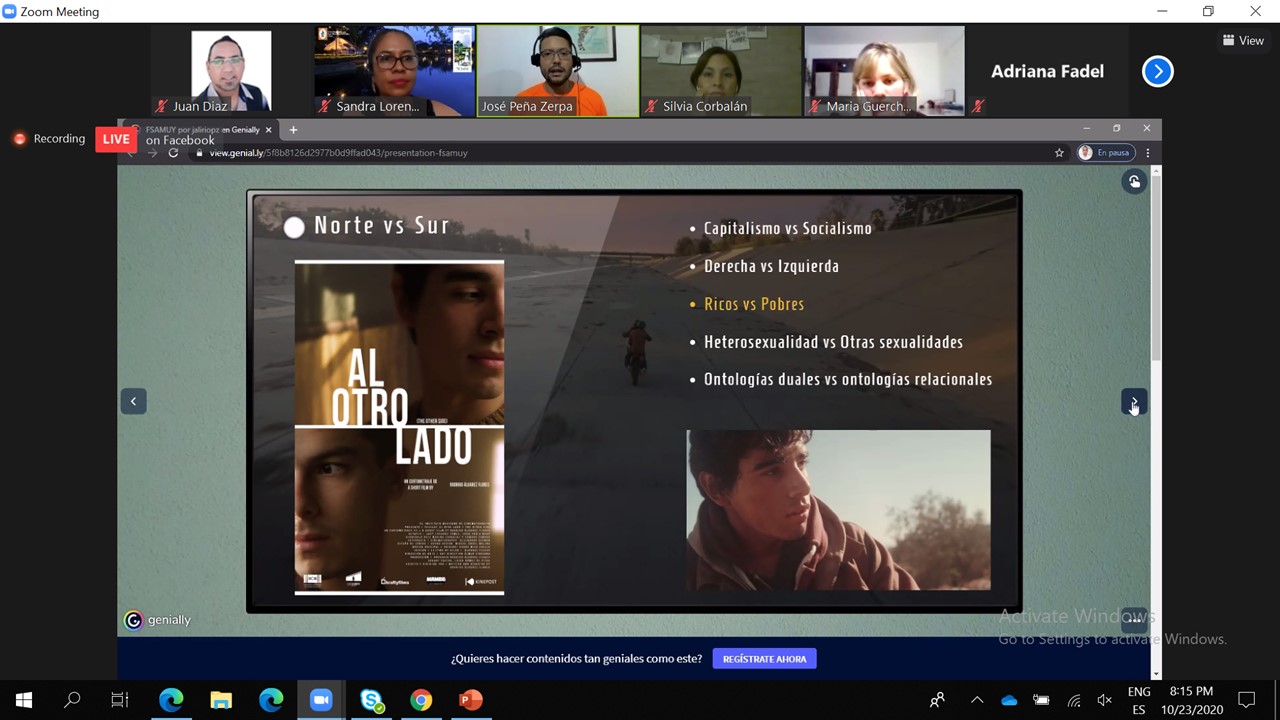The height and width of the screenshot is (720, 1280).
Task: Click the REGÍSTRATE AHORA button
Action: (764, 659)
